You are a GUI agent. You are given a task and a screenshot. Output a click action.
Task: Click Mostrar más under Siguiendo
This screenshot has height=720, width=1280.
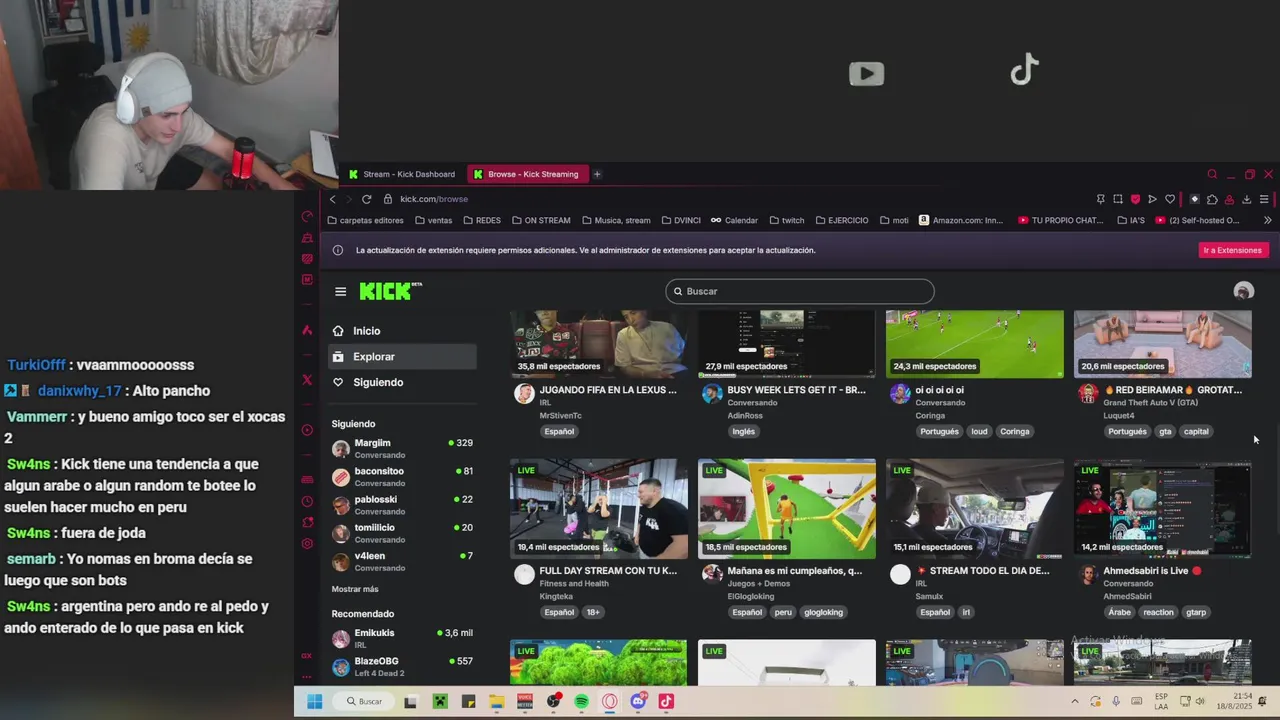tap(355, 589)
